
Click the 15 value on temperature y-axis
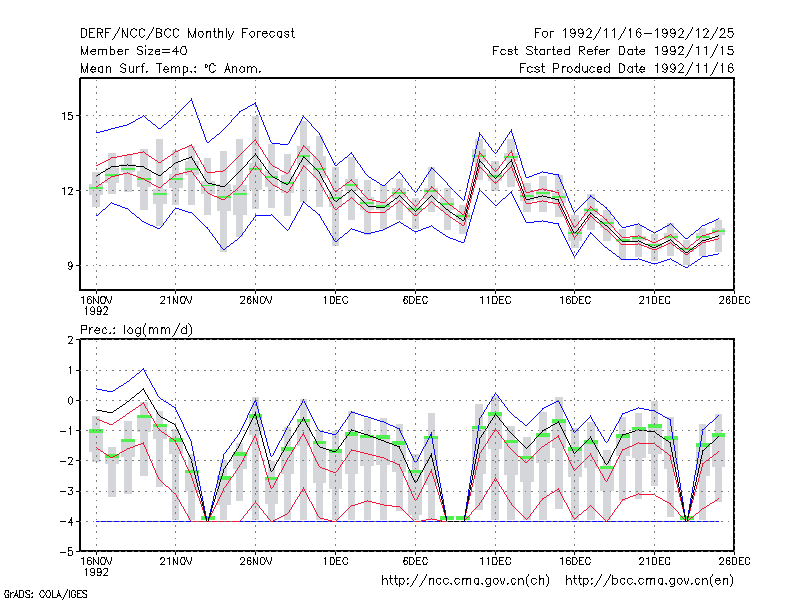tap(67, 116)
